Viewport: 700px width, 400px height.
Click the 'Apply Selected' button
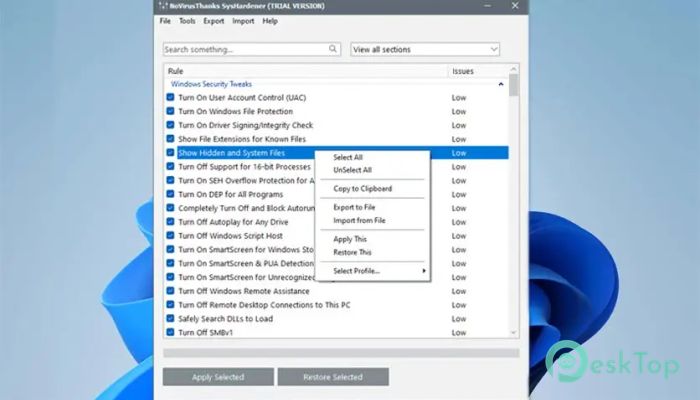pos(218,377)
